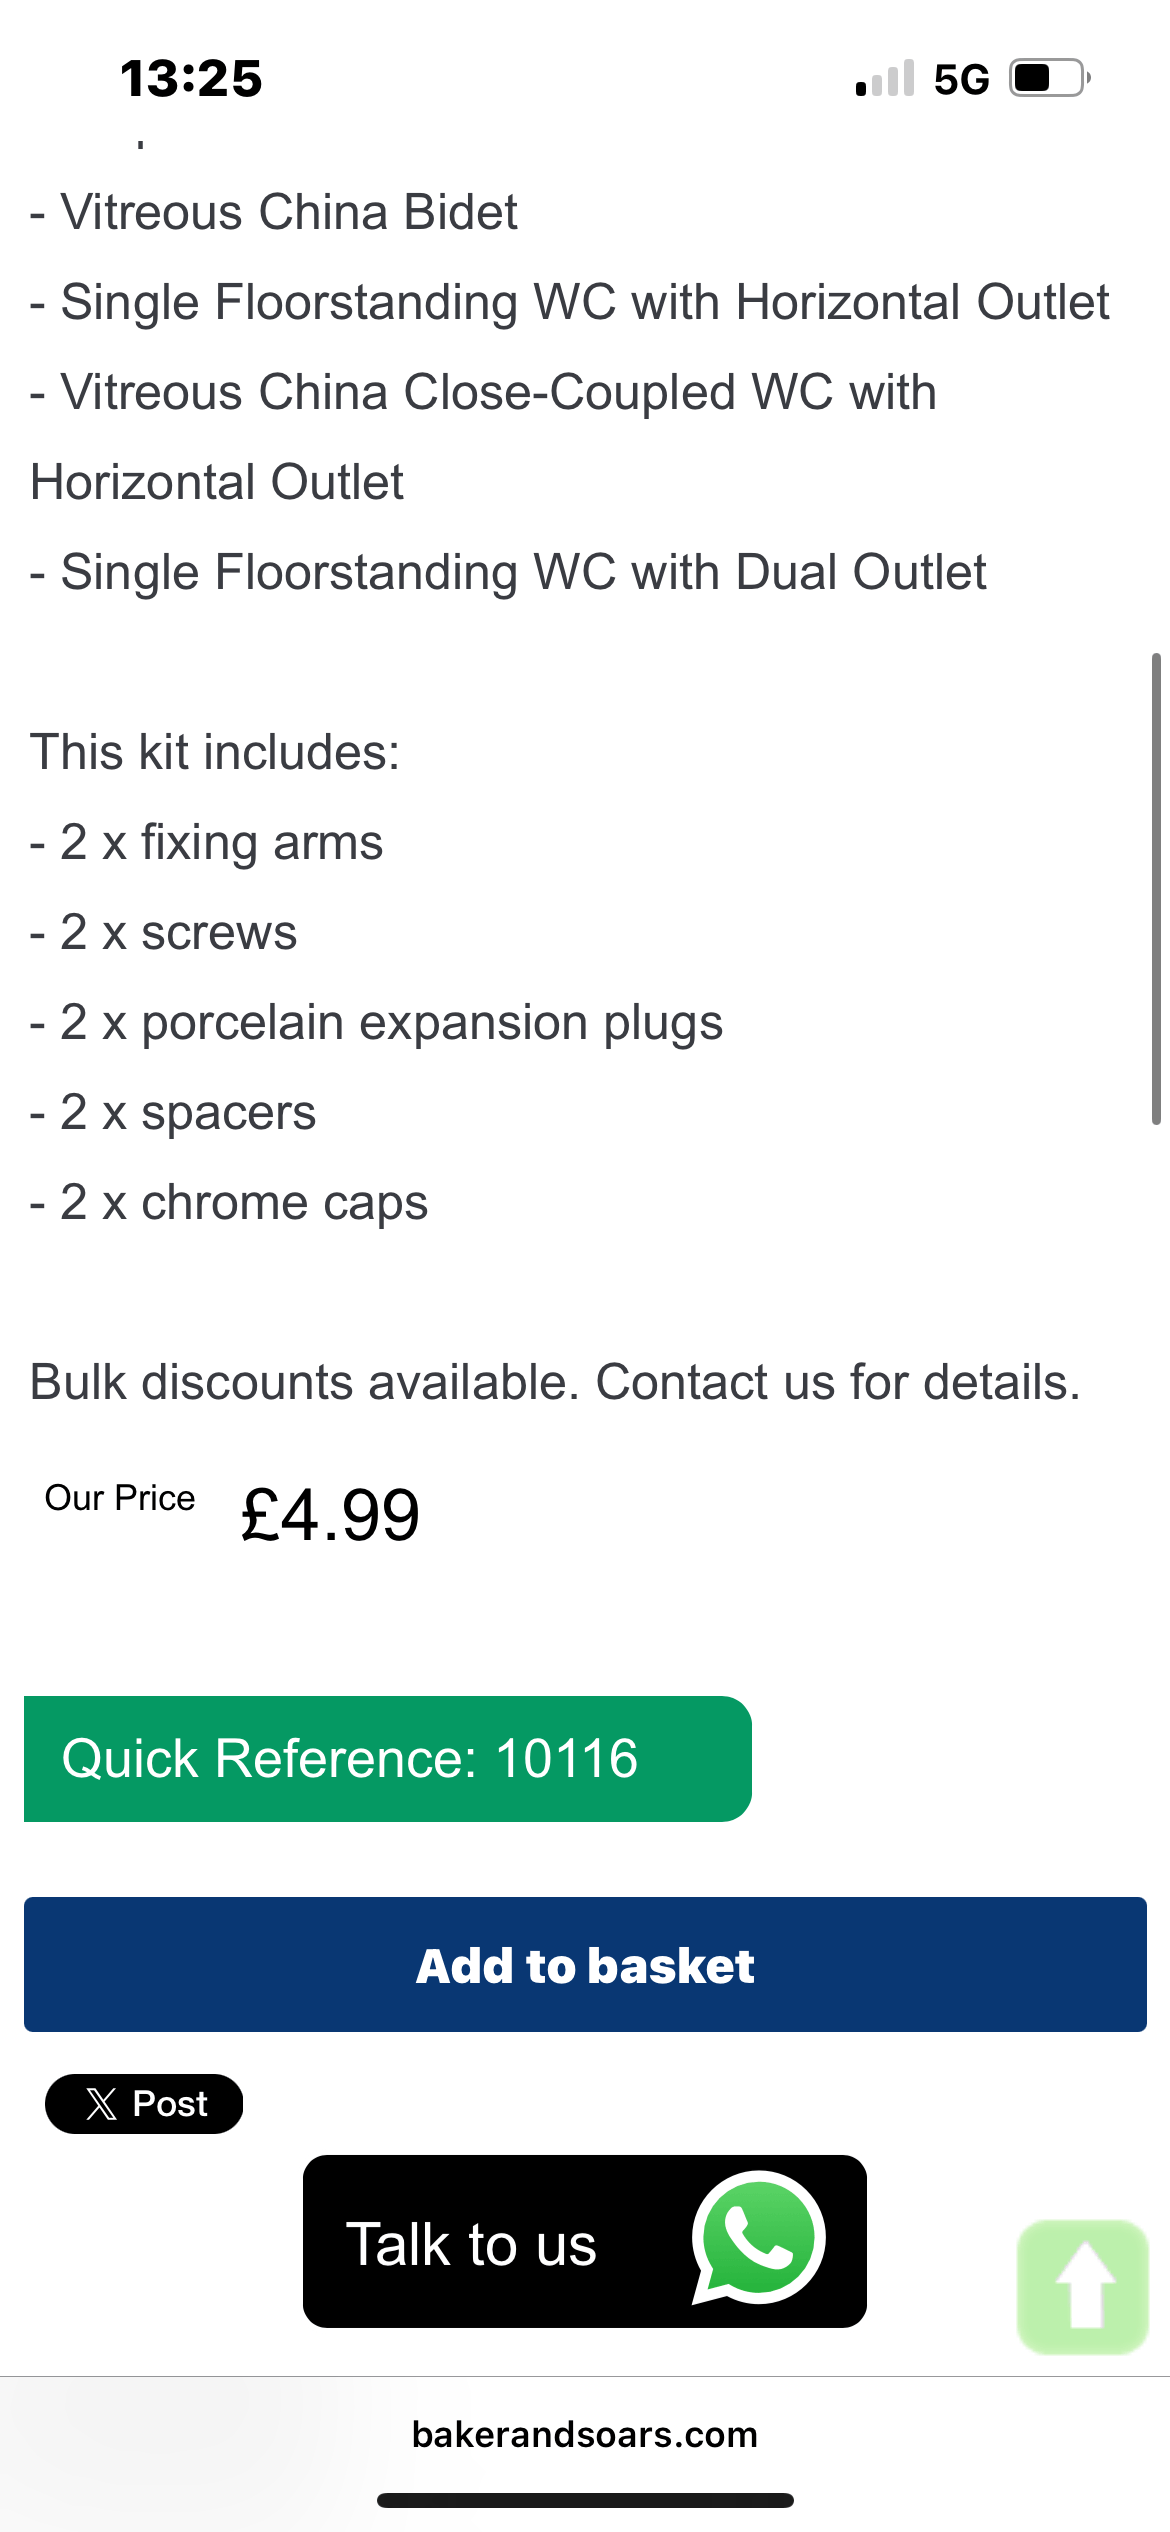
Task: Click the X logo in Post button
Action: coord(101,2104)
